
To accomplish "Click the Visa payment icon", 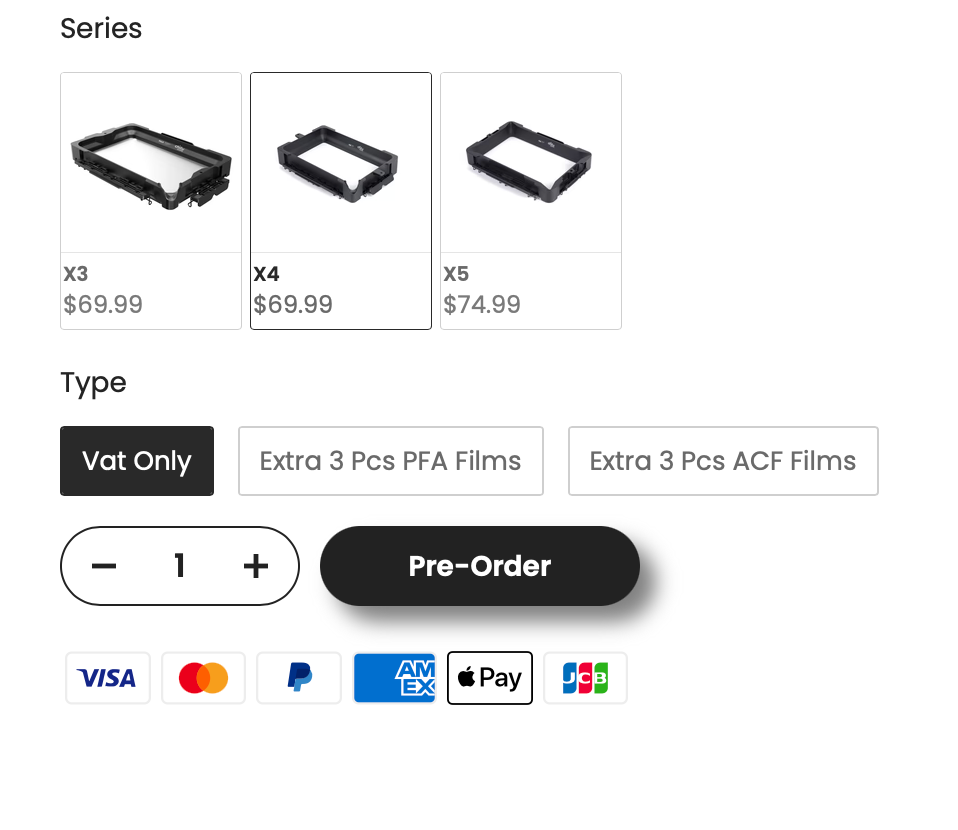I will pos(108,678).
